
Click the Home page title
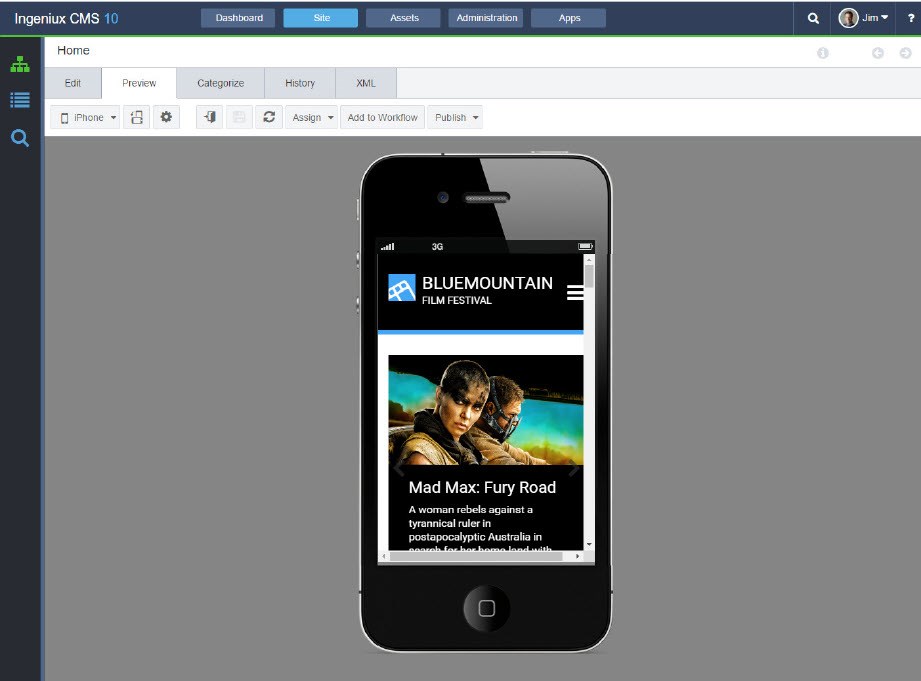[x=73, y=51]
